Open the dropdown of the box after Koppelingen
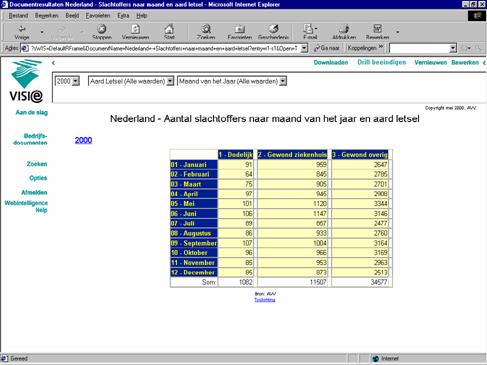The width and height of the screenshot is (487, 365). (453, 49)
